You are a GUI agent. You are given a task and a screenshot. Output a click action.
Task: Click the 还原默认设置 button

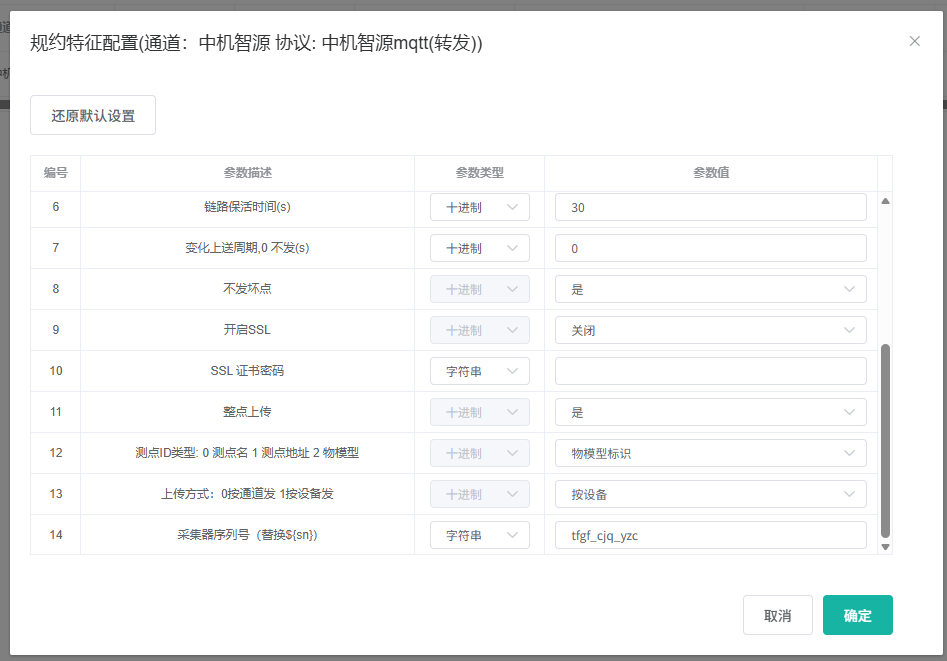pos(92,115)
